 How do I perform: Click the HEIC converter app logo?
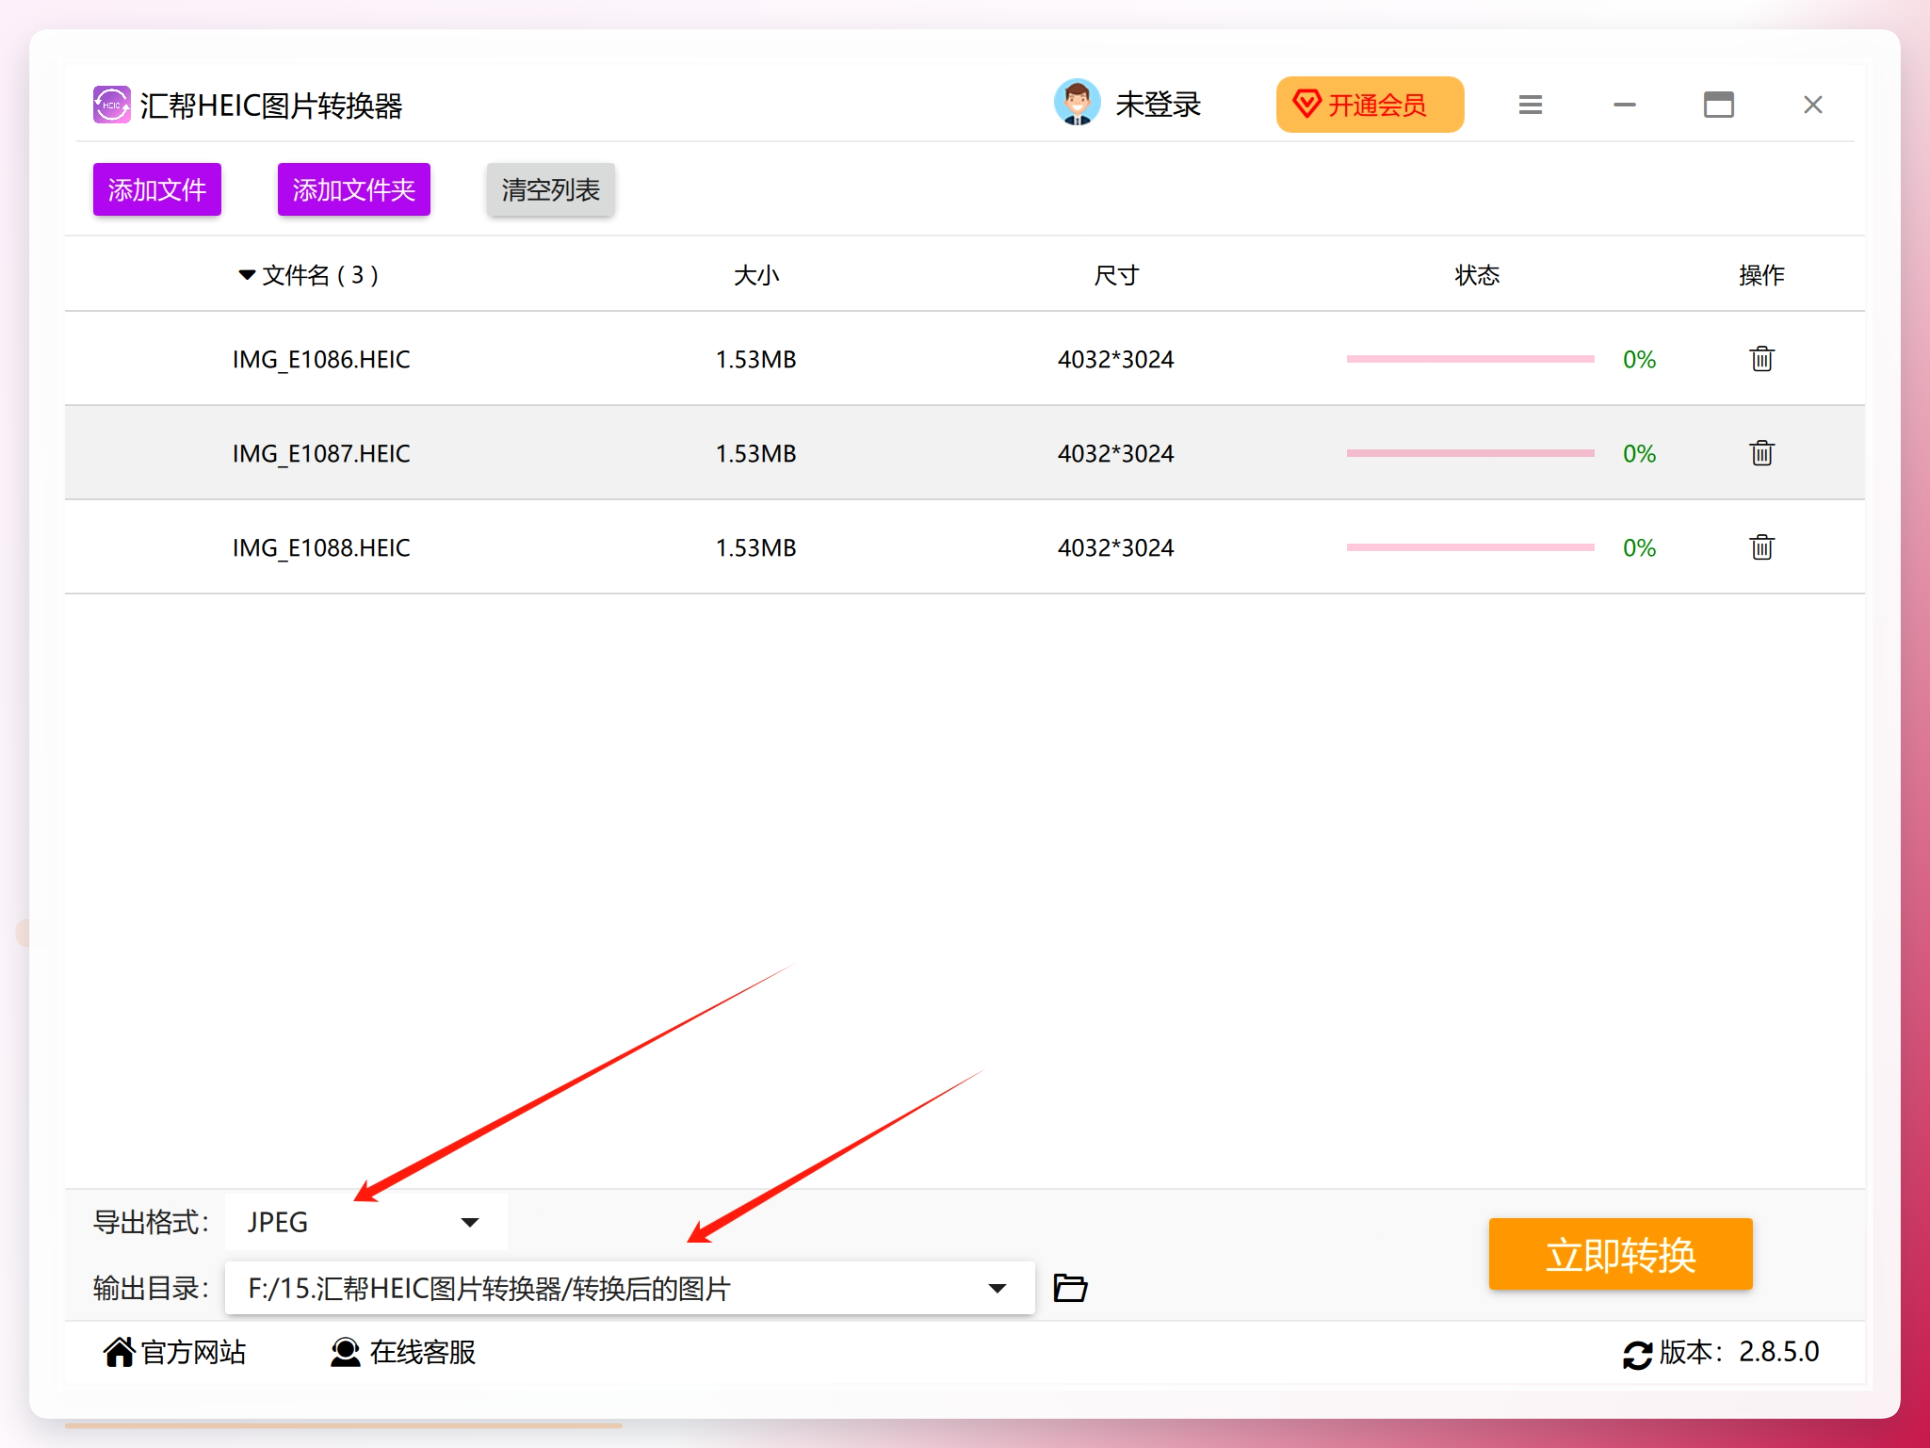coord(112,104)
